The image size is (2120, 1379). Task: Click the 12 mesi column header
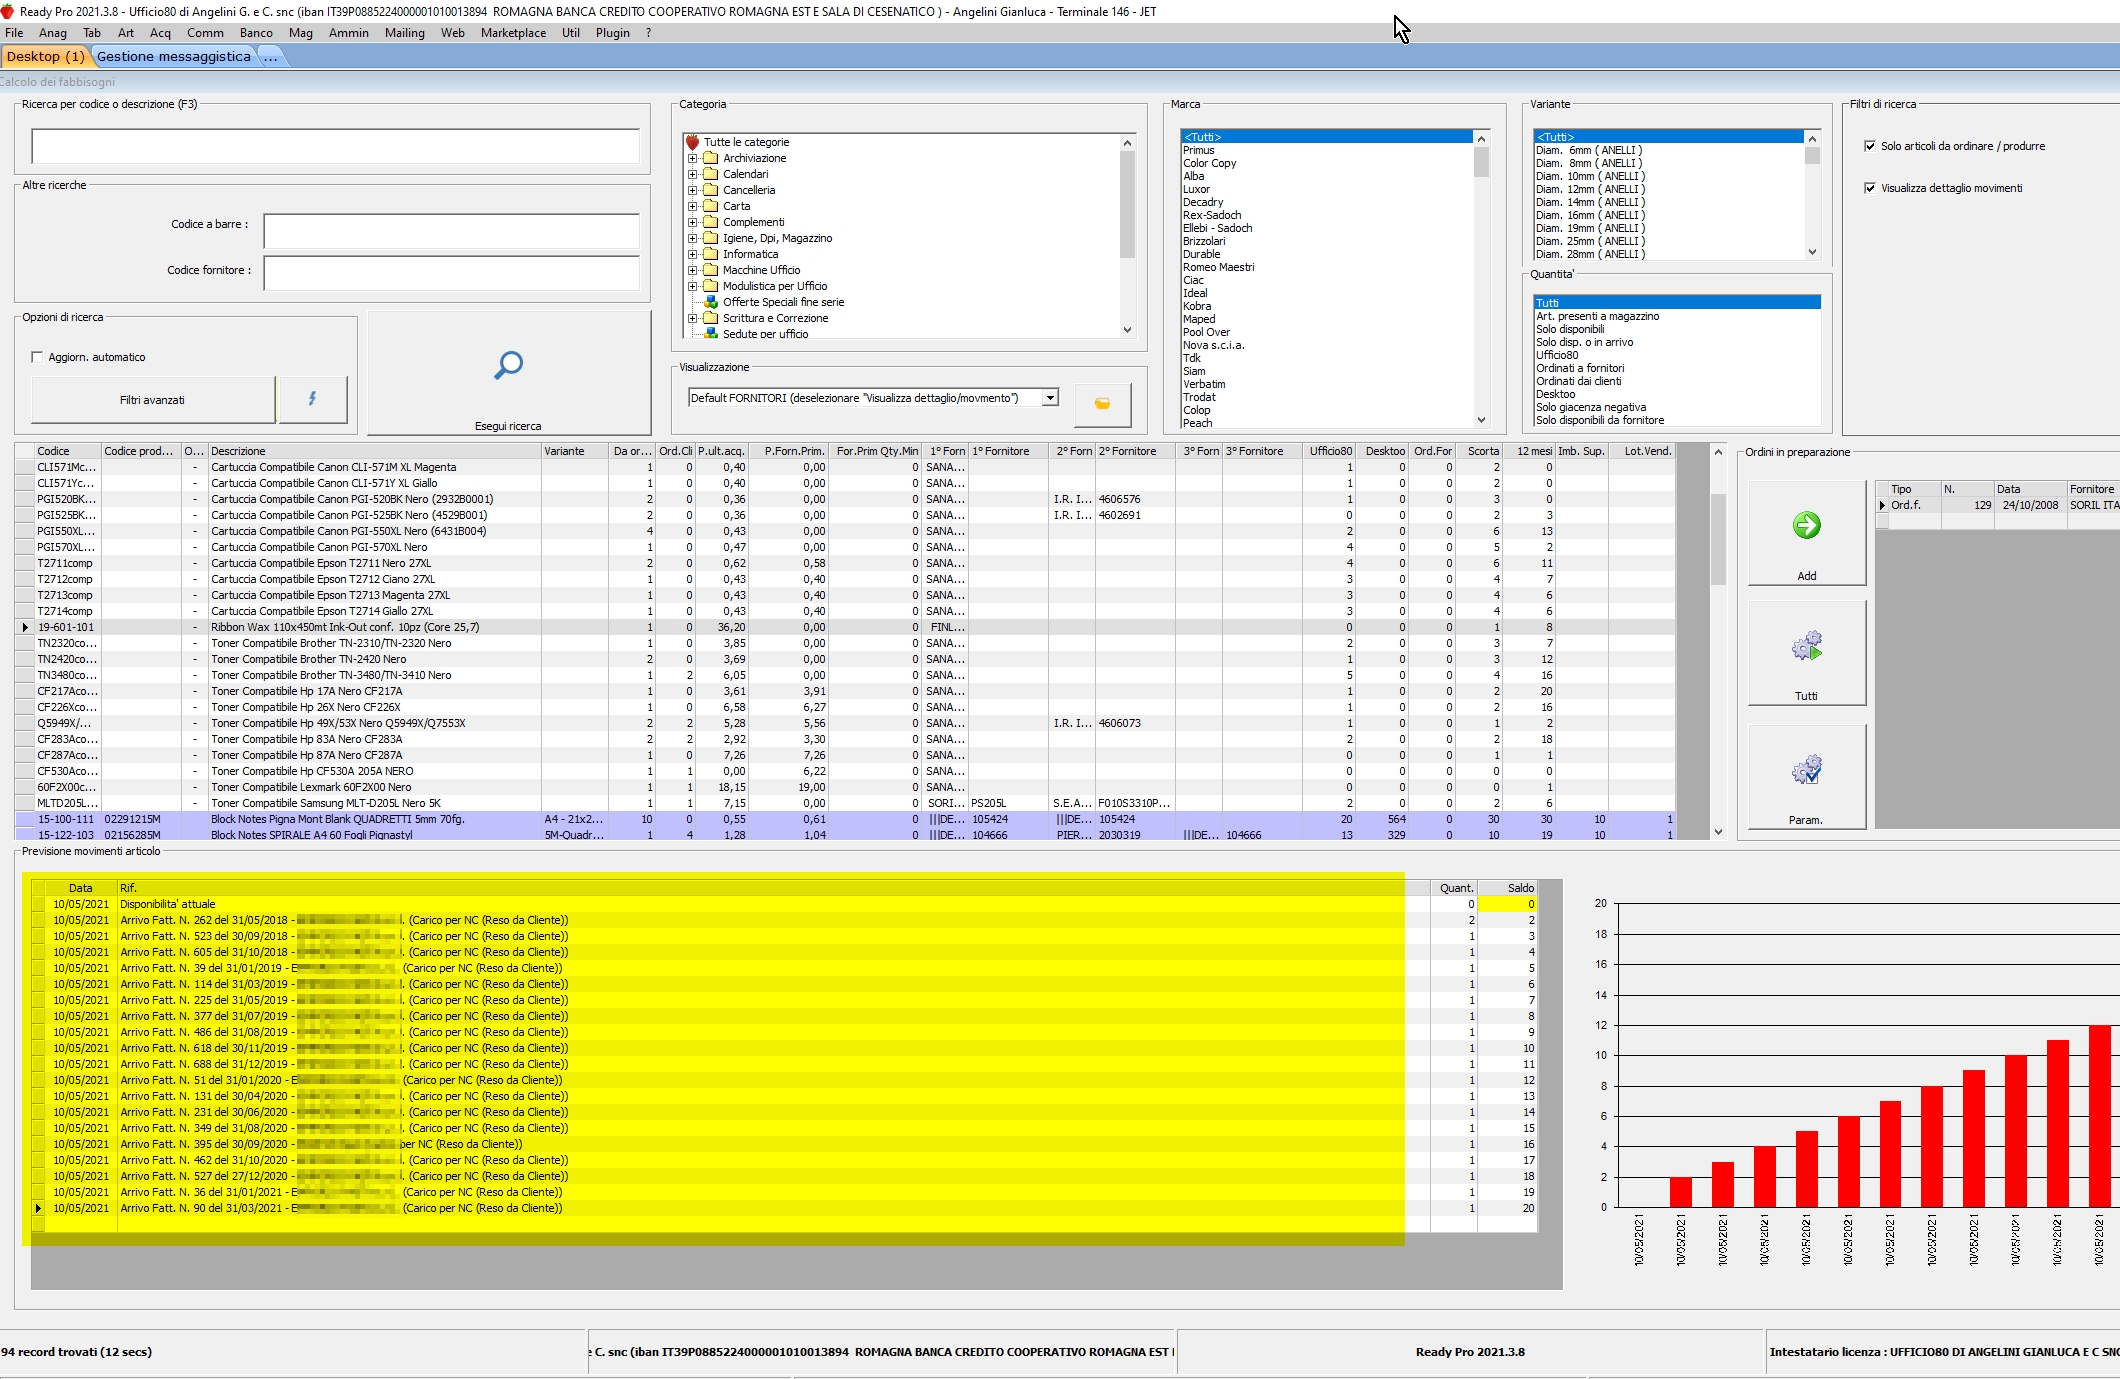(x=1530, y=451)
